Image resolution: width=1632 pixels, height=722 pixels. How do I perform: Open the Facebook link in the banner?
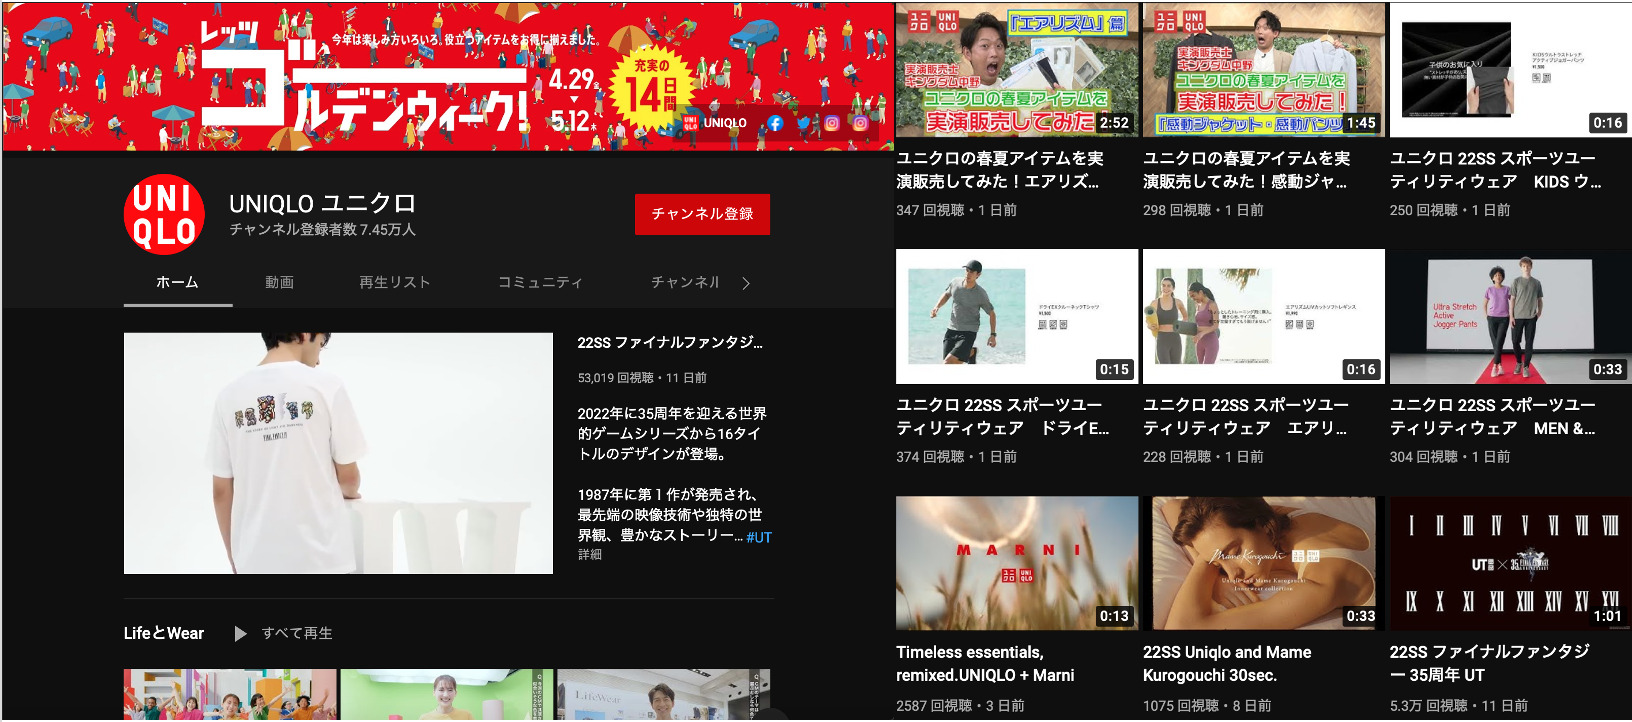click(x=775, y=123)
